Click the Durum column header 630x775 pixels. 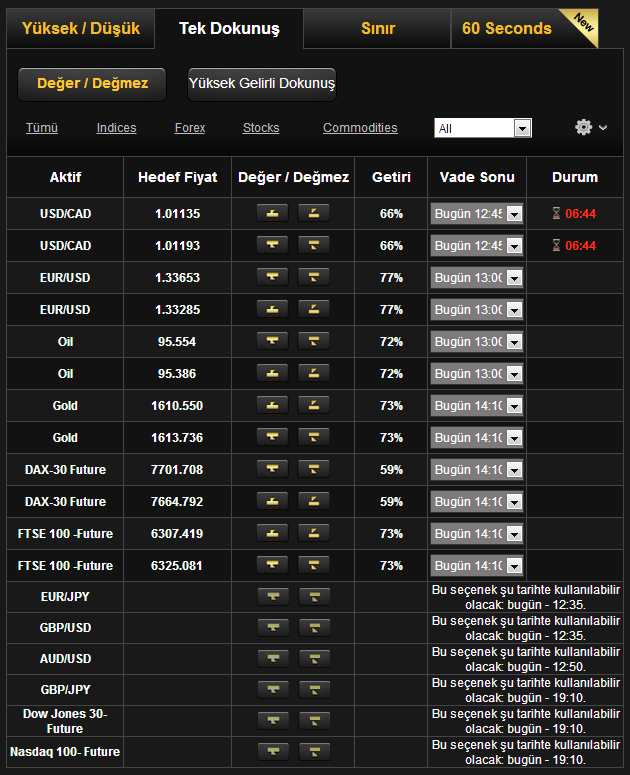click(x=575, y=177)
